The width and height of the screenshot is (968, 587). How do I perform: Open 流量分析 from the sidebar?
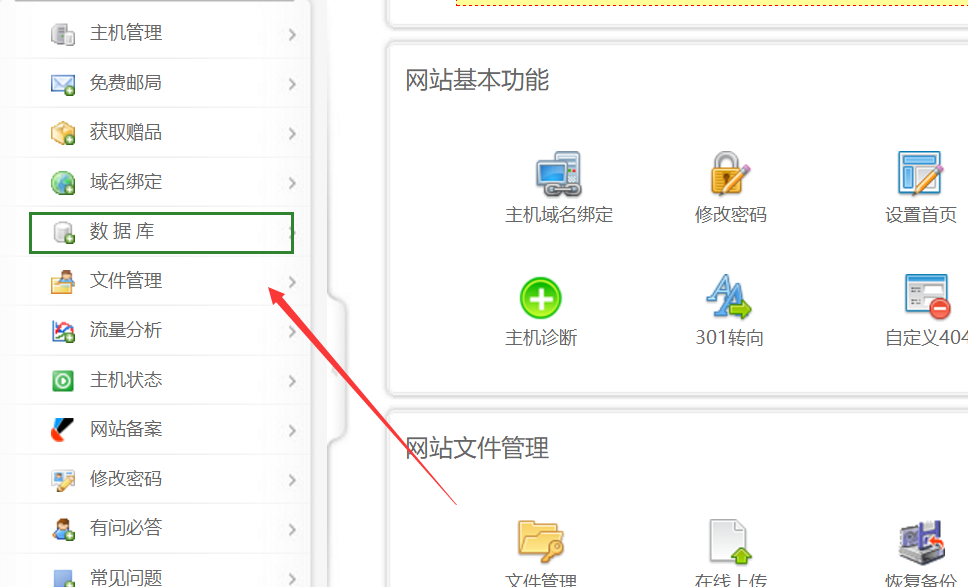[x=126, y=330]
